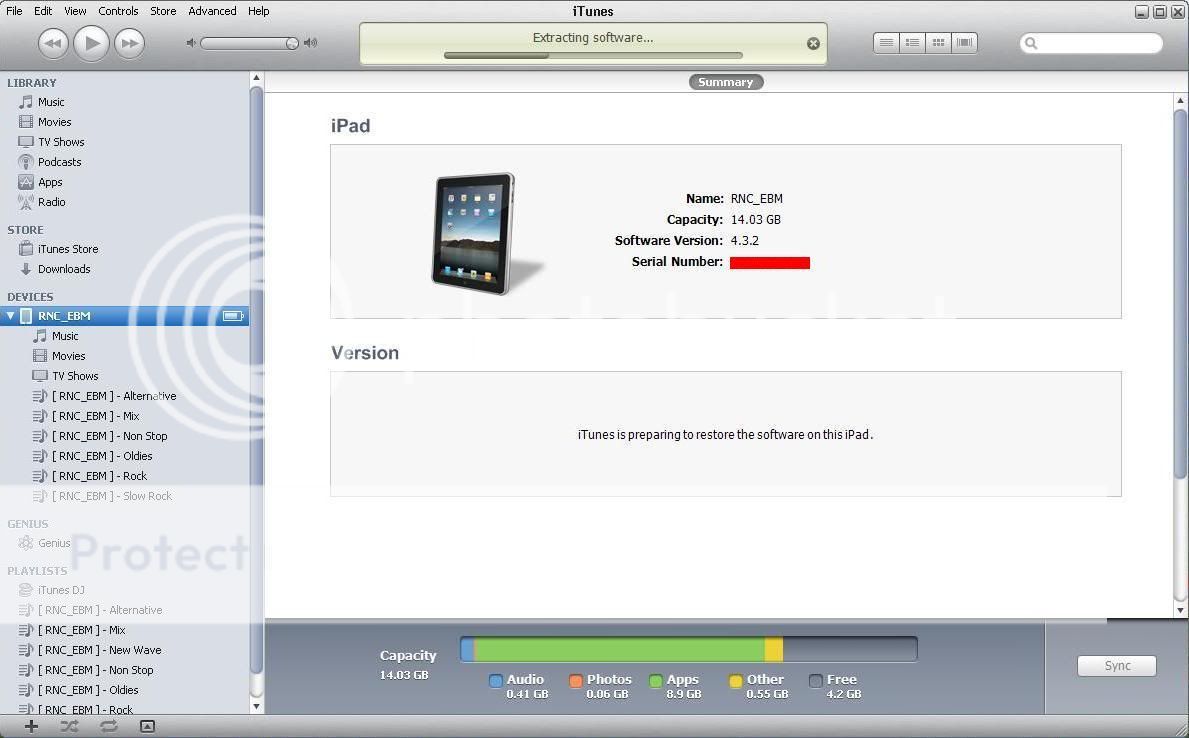
Task: Open the Help menu
Action: 259,11
